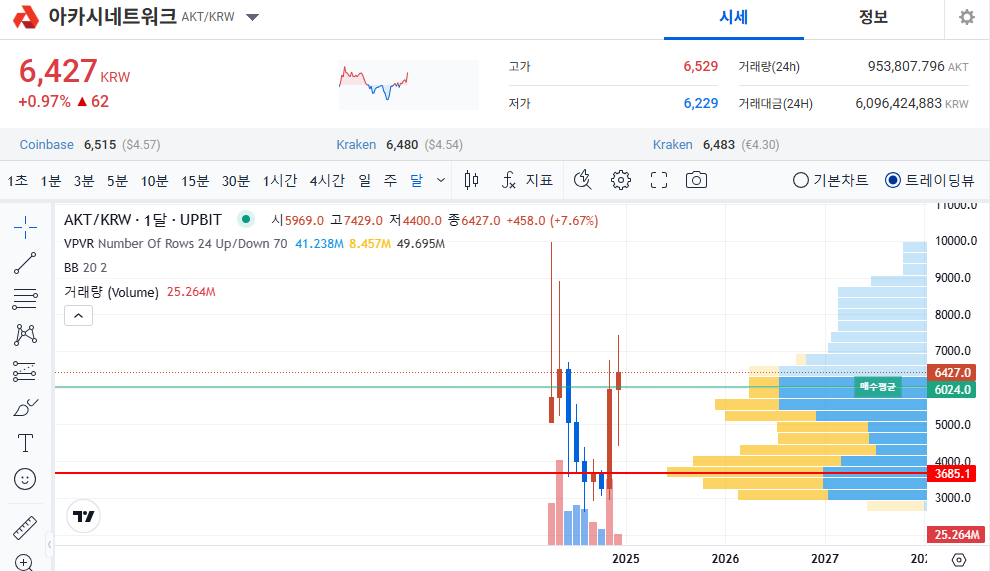990x571 pixels.
Task: Switch to the 시세 tab
Action: (734, 18)
